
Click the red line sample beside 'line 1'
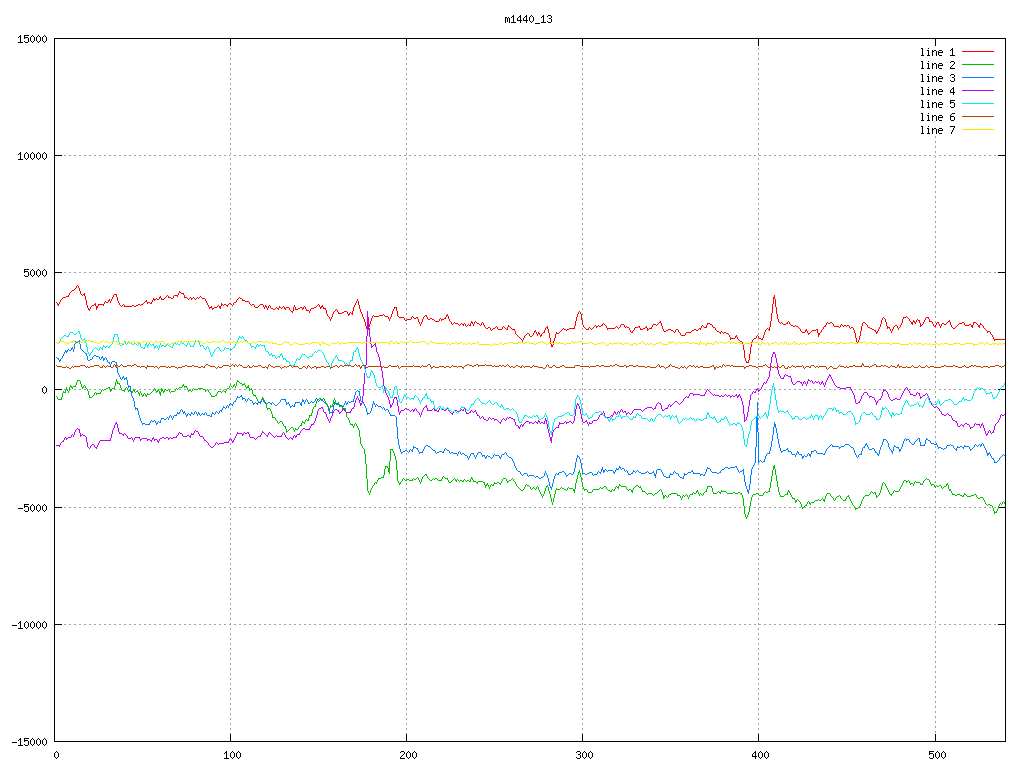coord(978,52)
